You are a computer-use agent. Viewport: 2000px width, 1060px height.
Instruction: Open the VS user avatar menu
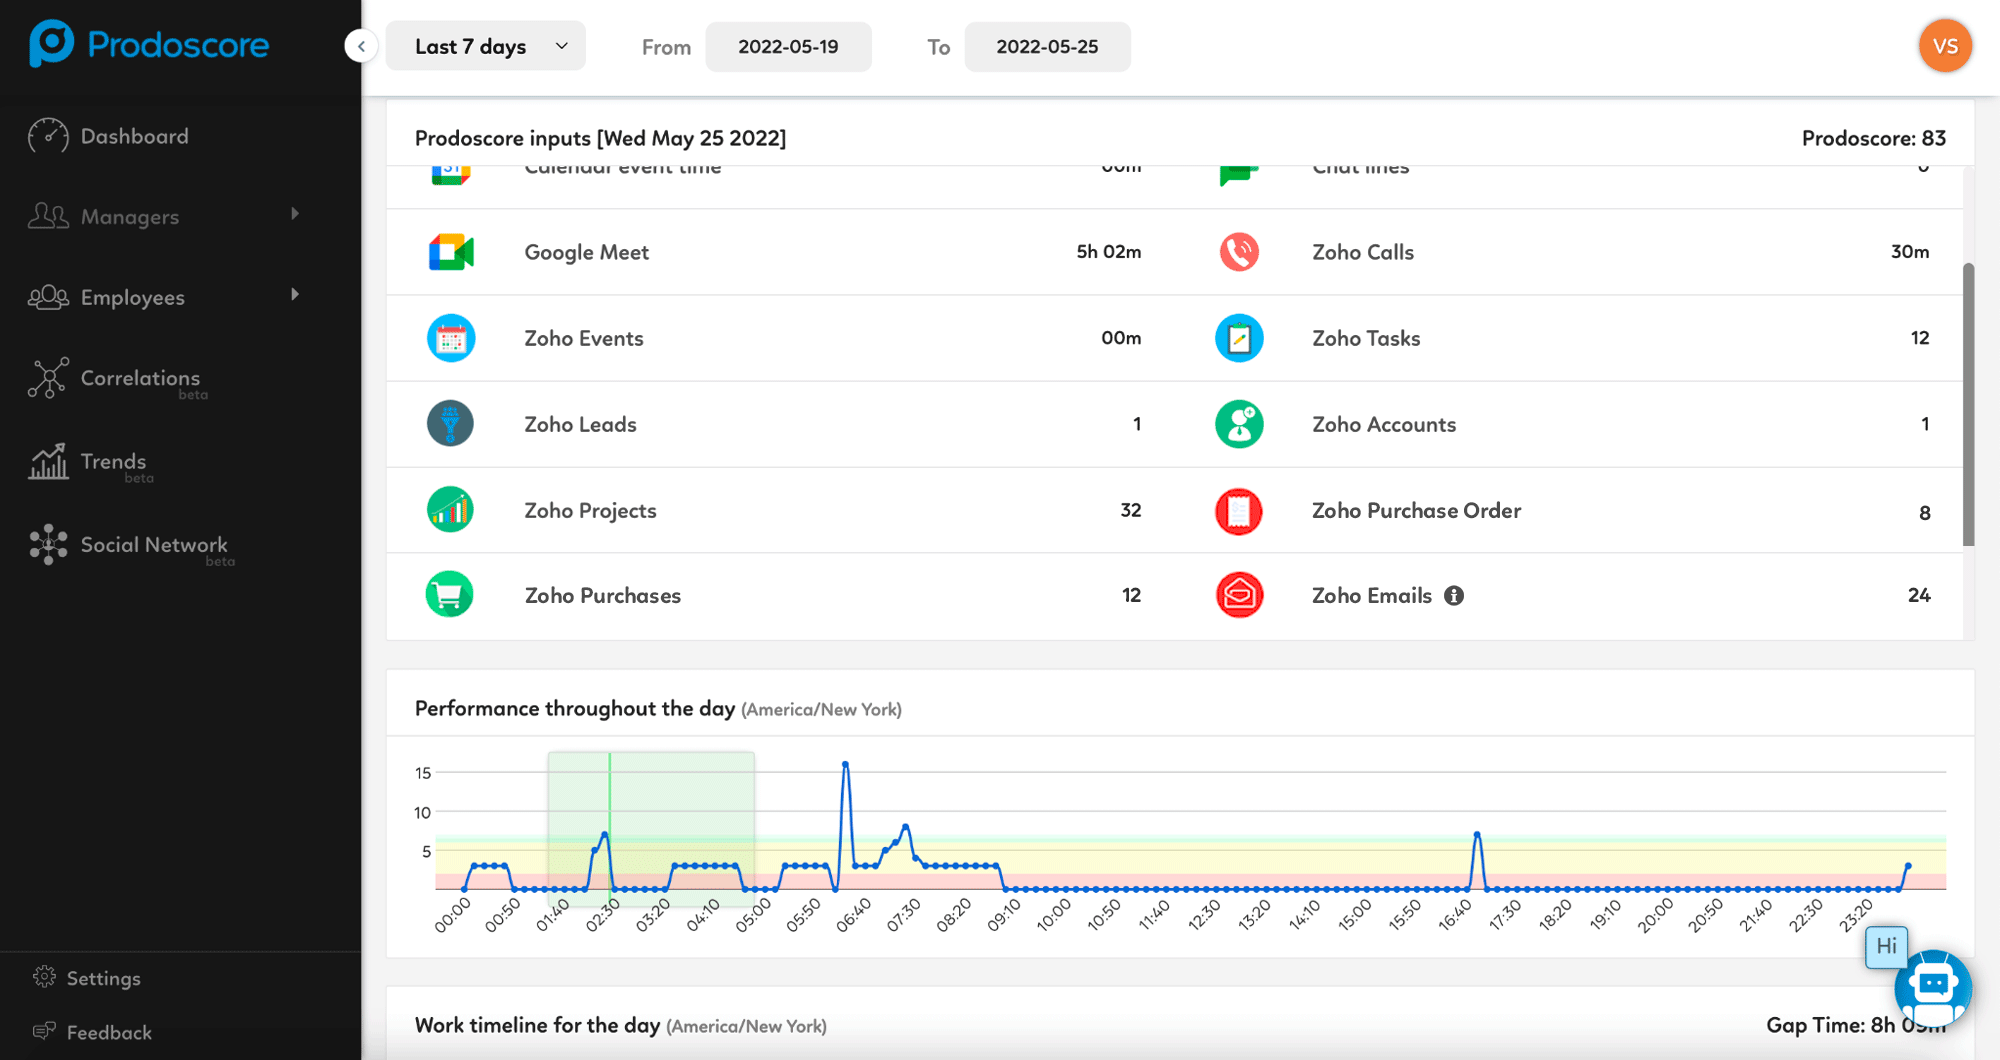coord(1945,46)
